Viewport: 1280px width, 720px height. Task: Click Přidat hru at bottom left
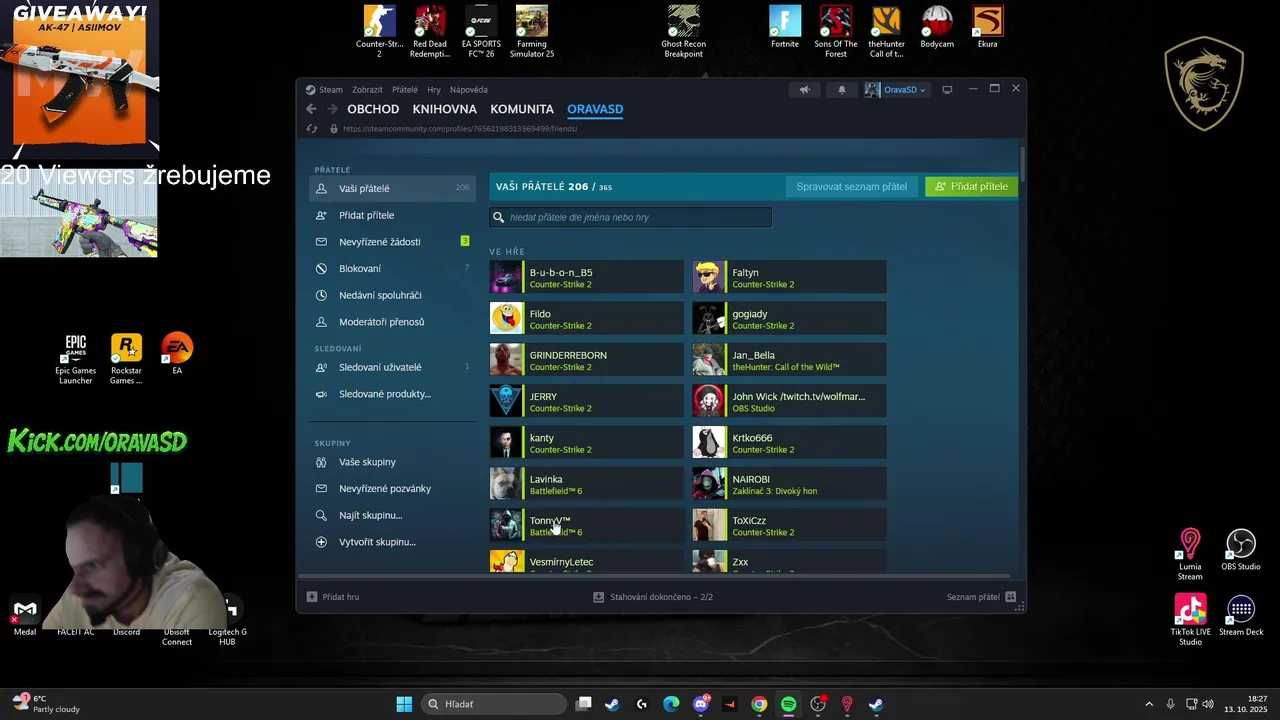coord(333,597)
